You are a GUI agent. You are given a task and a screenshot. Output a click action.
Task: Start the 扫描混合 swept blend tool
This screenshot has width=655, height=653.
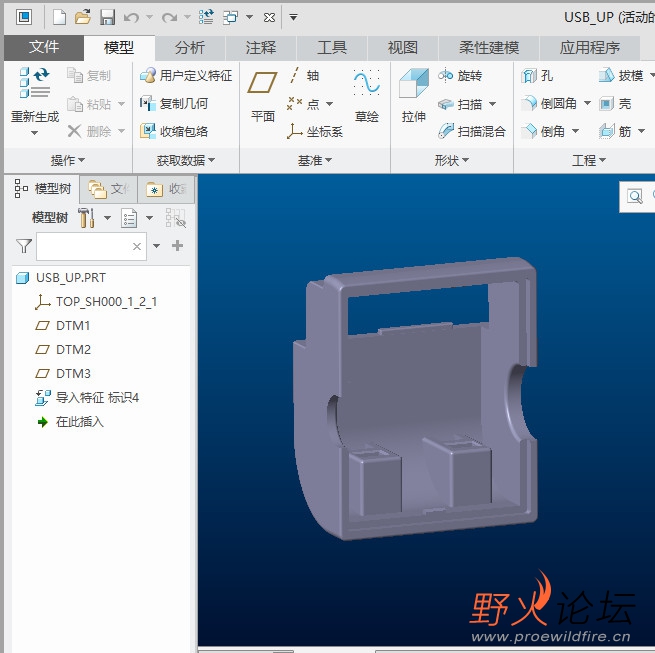point(472,131)
